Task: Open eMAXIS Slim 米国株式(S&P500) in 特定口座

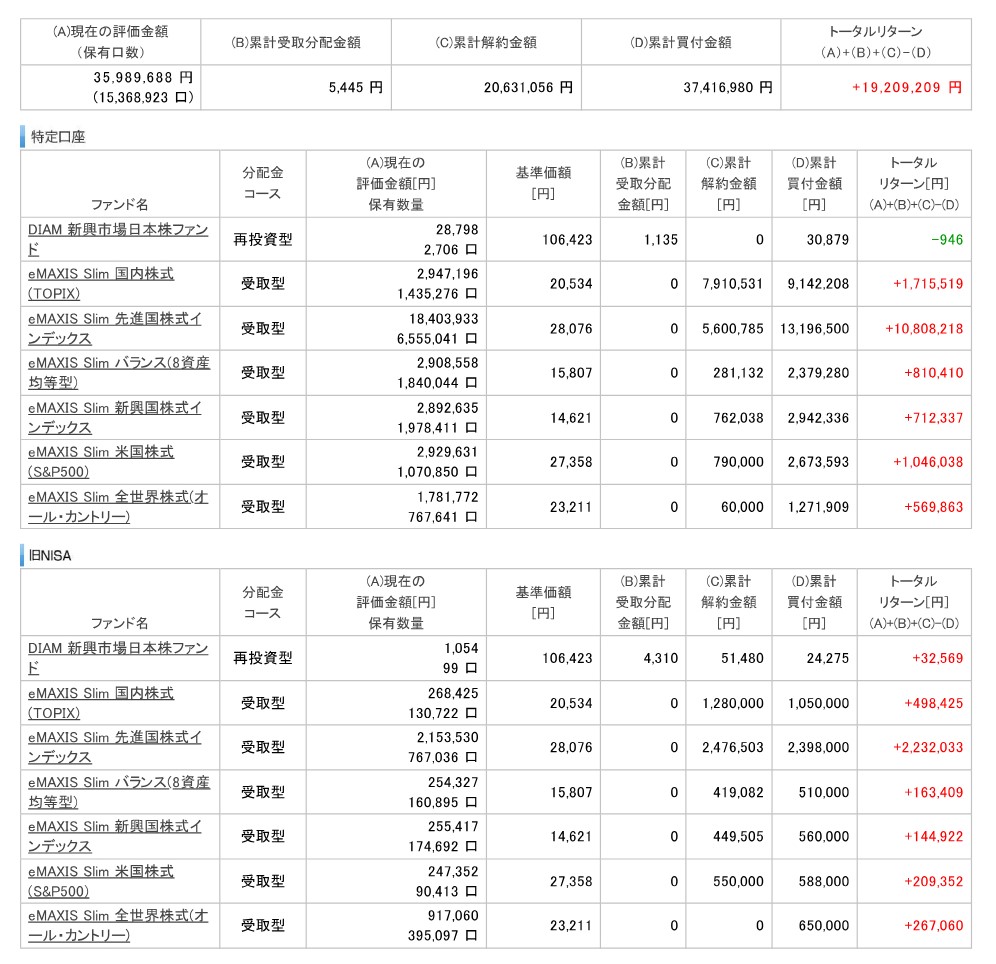Action: pyautogui.click(x=101, y=461)
